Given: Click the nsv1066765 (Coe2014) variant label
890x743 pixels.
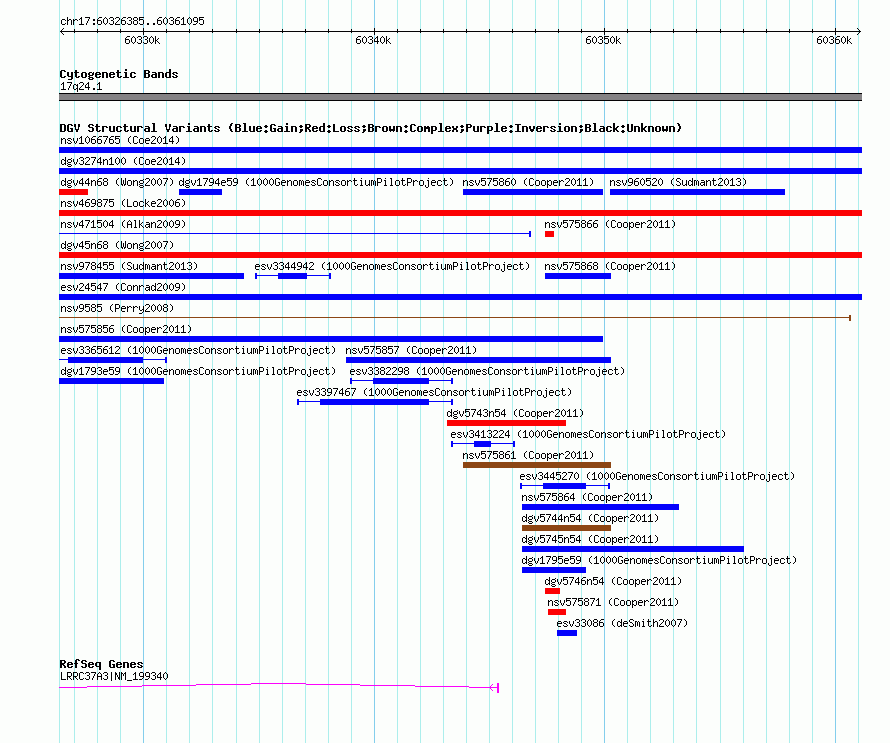Looking at the screenshot, I should pos(120,140).
